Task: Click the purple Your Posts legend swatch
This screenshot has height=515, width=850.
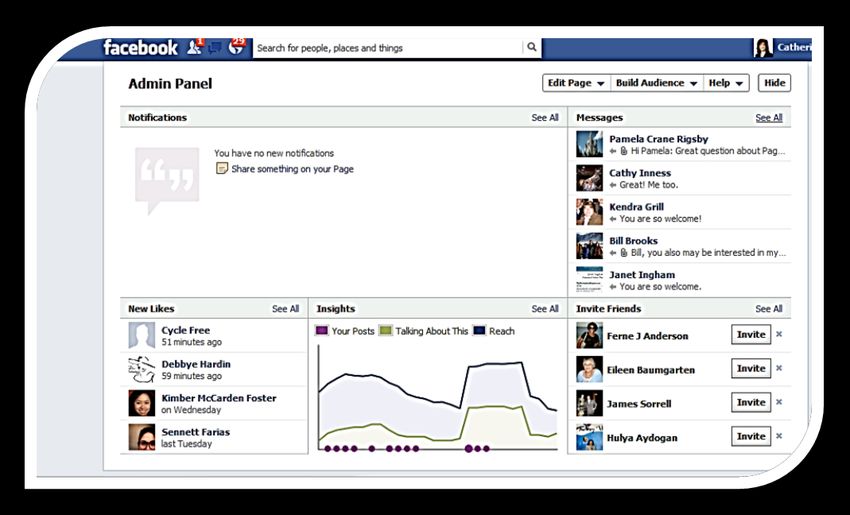Action: 321,330
